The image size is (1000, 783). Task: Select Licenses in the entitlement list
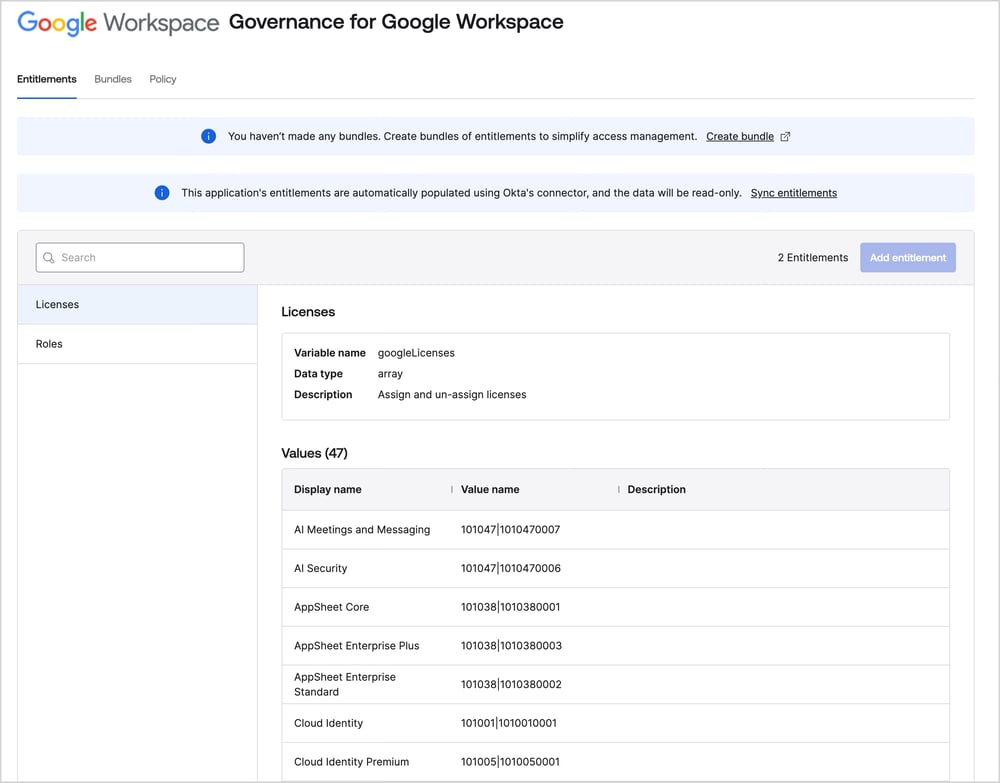click(x=138, y=304)
